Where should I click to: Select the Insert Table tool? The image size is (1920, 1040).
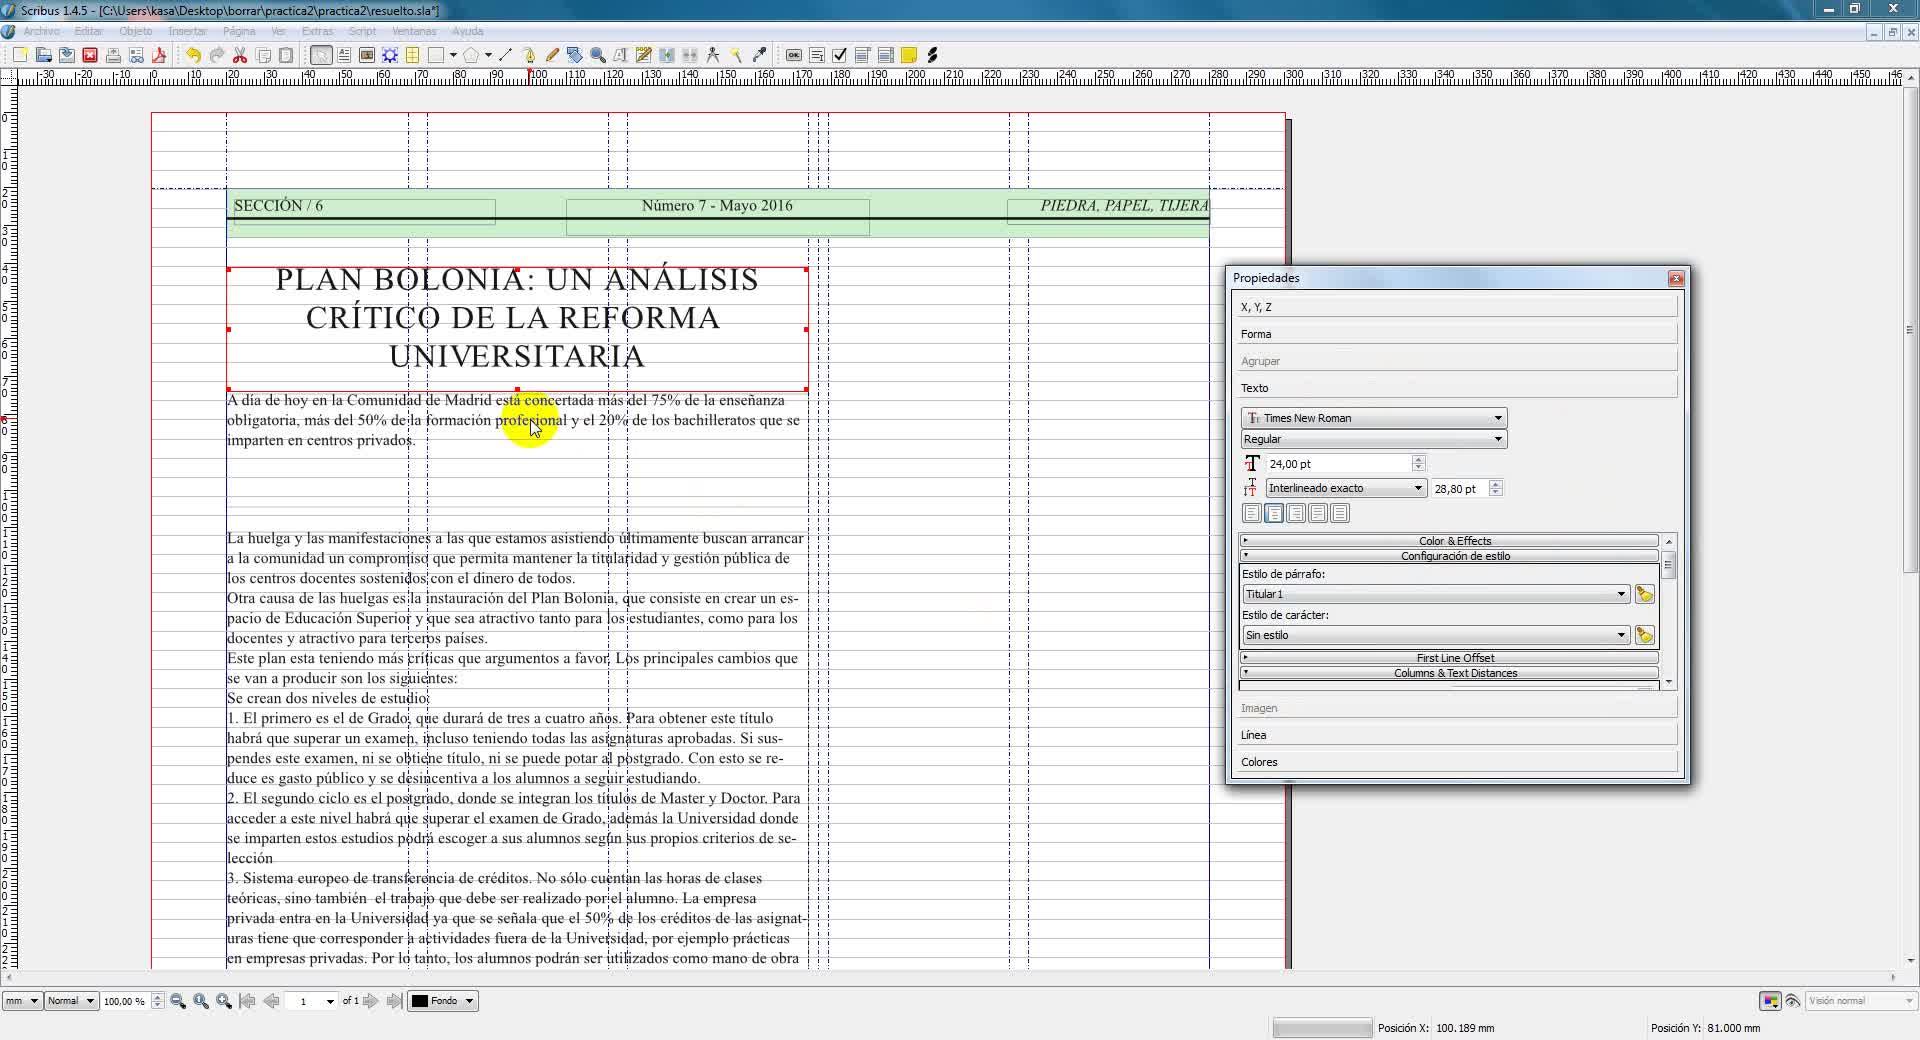point(412,56)
